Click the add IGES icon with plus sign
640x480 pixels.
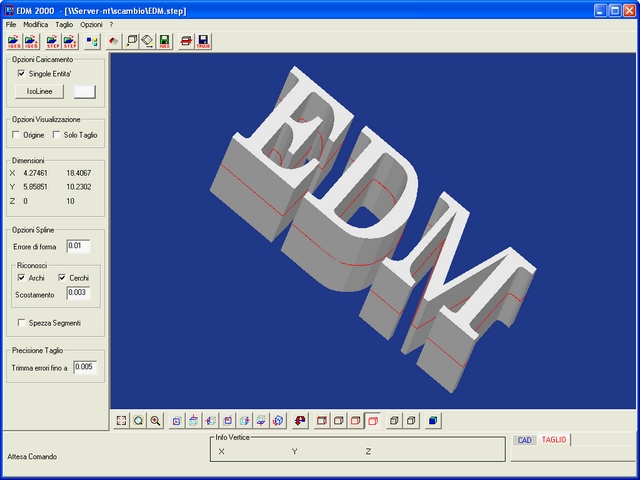(31, 41)
